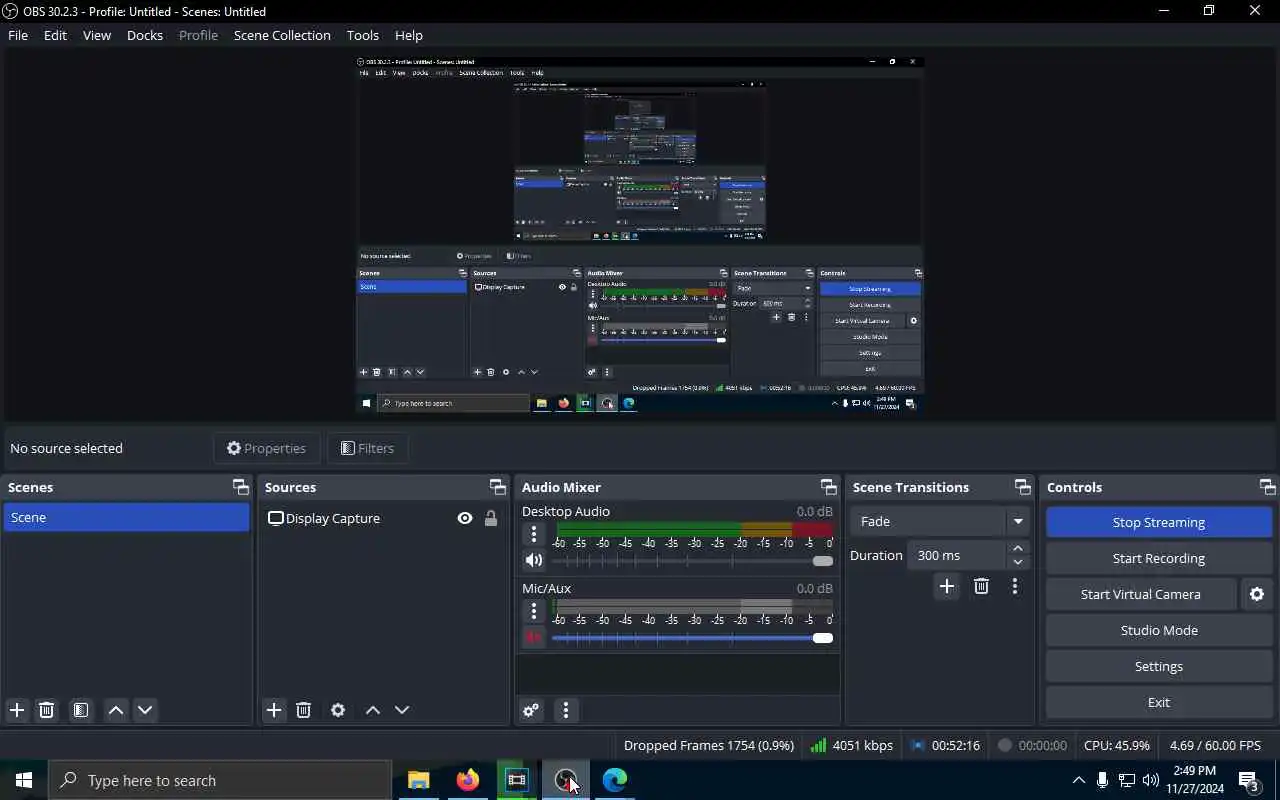Open Audio Mixer menu three-dot icon at bottom

pyautogui.click(x=566, y=710)
